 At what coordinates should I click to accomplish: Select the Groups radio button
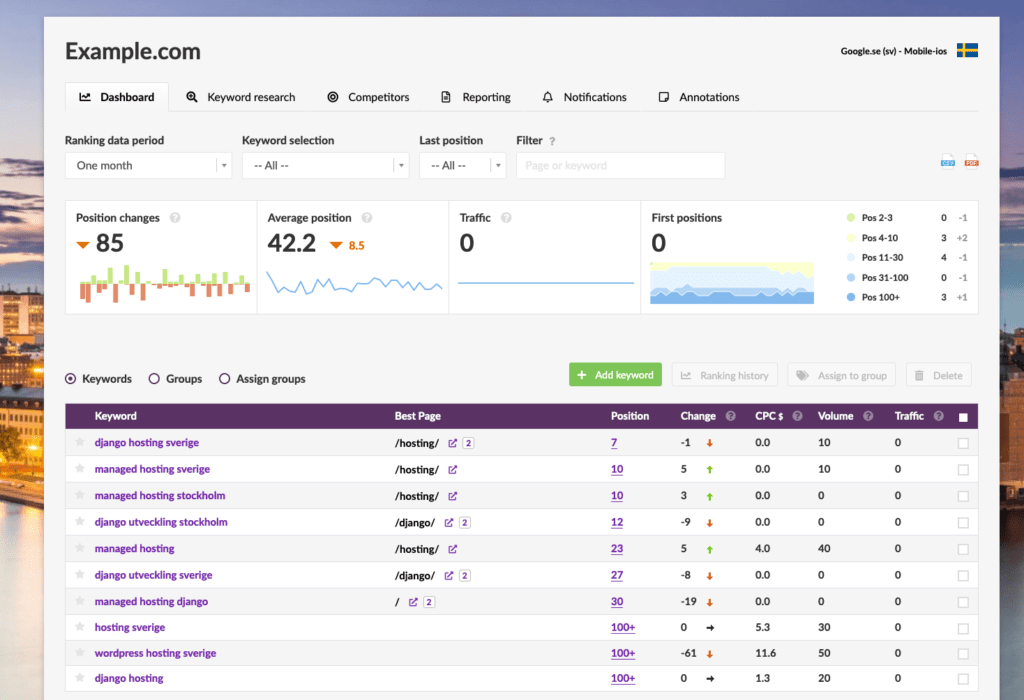click(154, 379)
